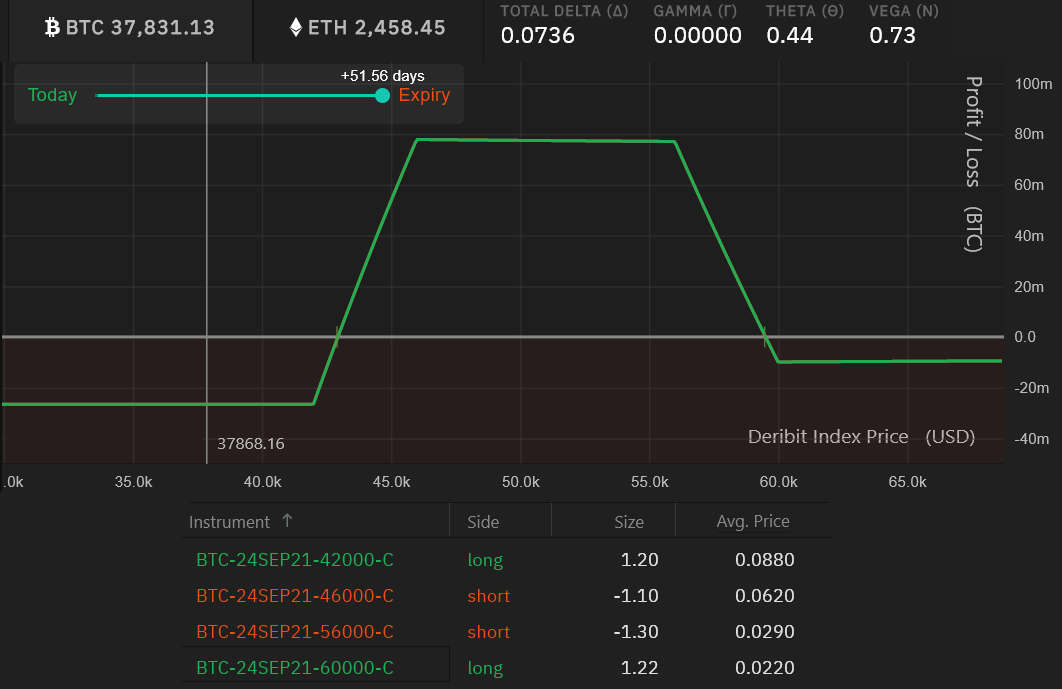1062x689 pixels.
Task: Select the BTC-24SEP21-56000-C row
Action: pyautogui.click(x=295, y=632)
